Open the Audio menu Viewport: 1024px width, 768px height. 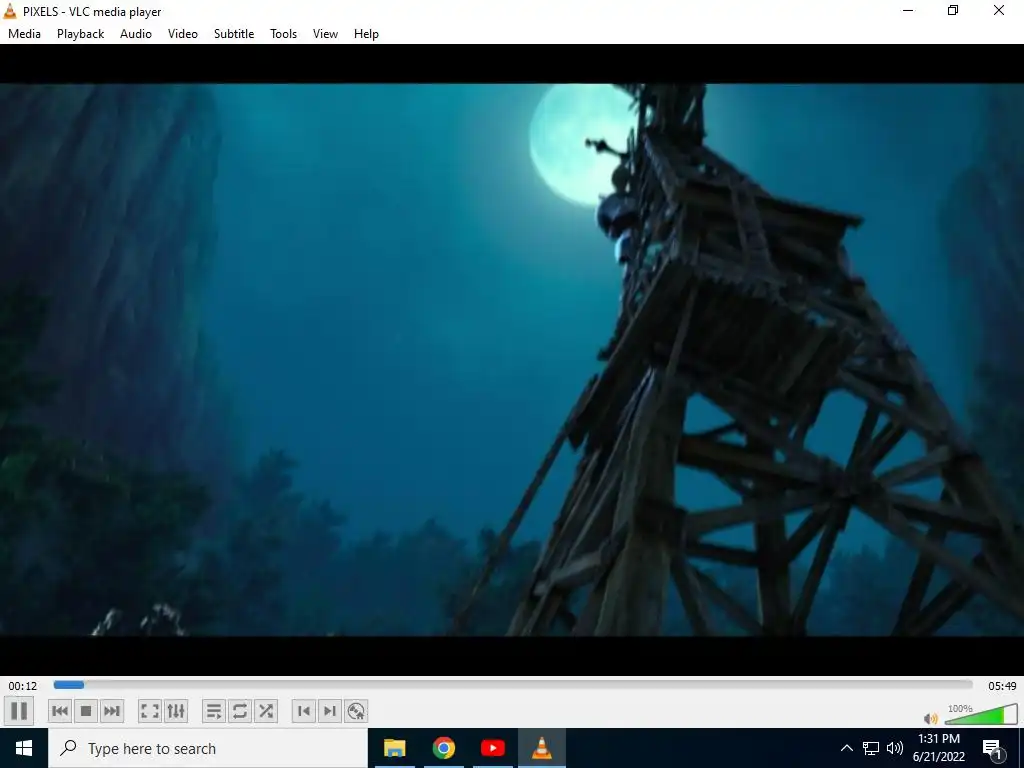click(x=136, y=34)
